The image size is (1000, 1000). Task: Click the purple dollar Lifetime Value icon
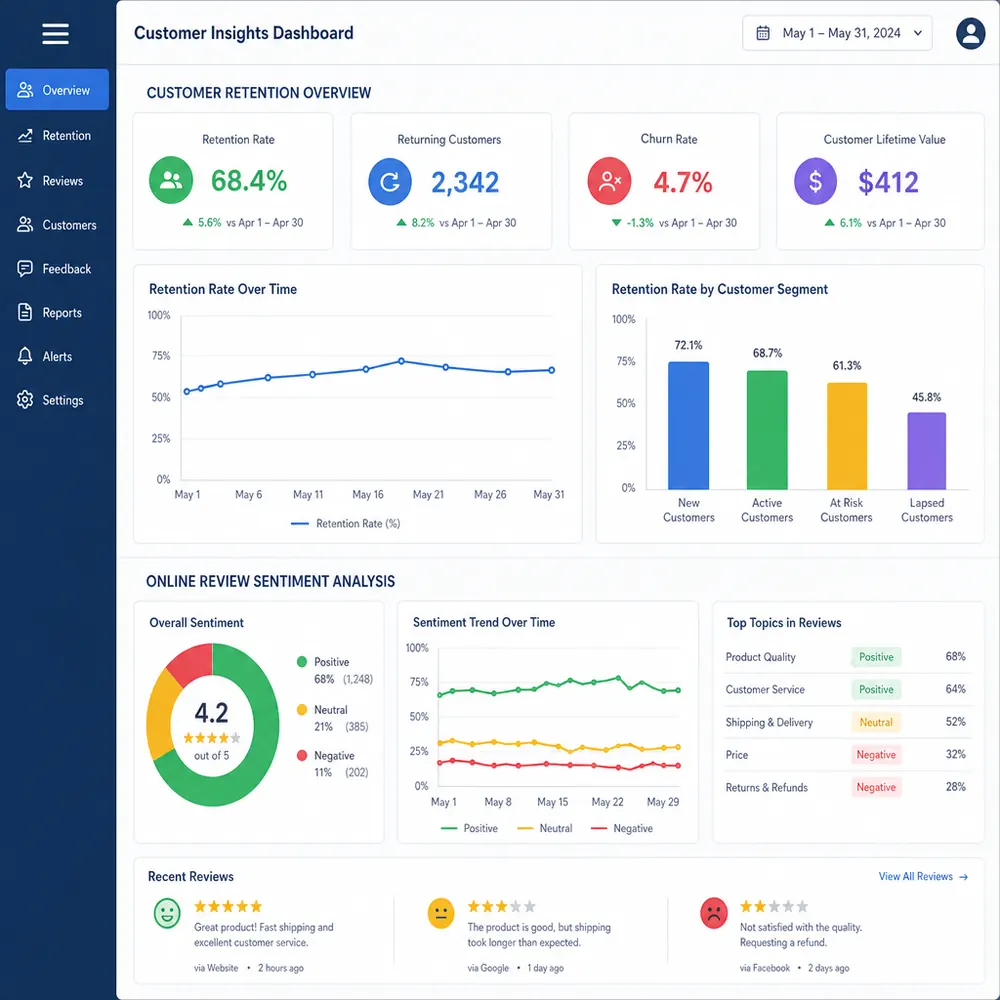[x=815, y=182]
